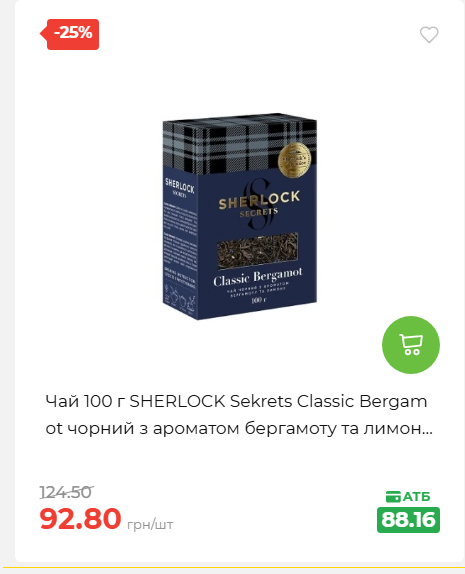Click the 'грн/шт' unit label
The height and width of the screenshot is (574, 465).
coord(150,525)
